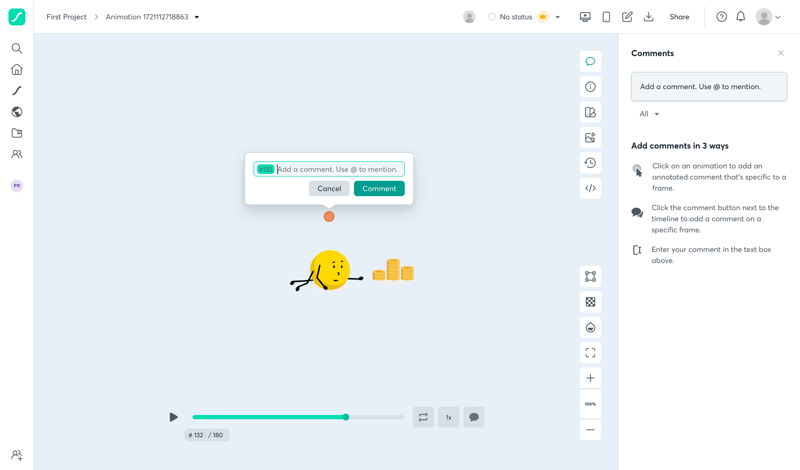Screen dimensions: 800x470
Task: Click the popup comment input field
Action: pyautogui.click(x=329, y=169)
